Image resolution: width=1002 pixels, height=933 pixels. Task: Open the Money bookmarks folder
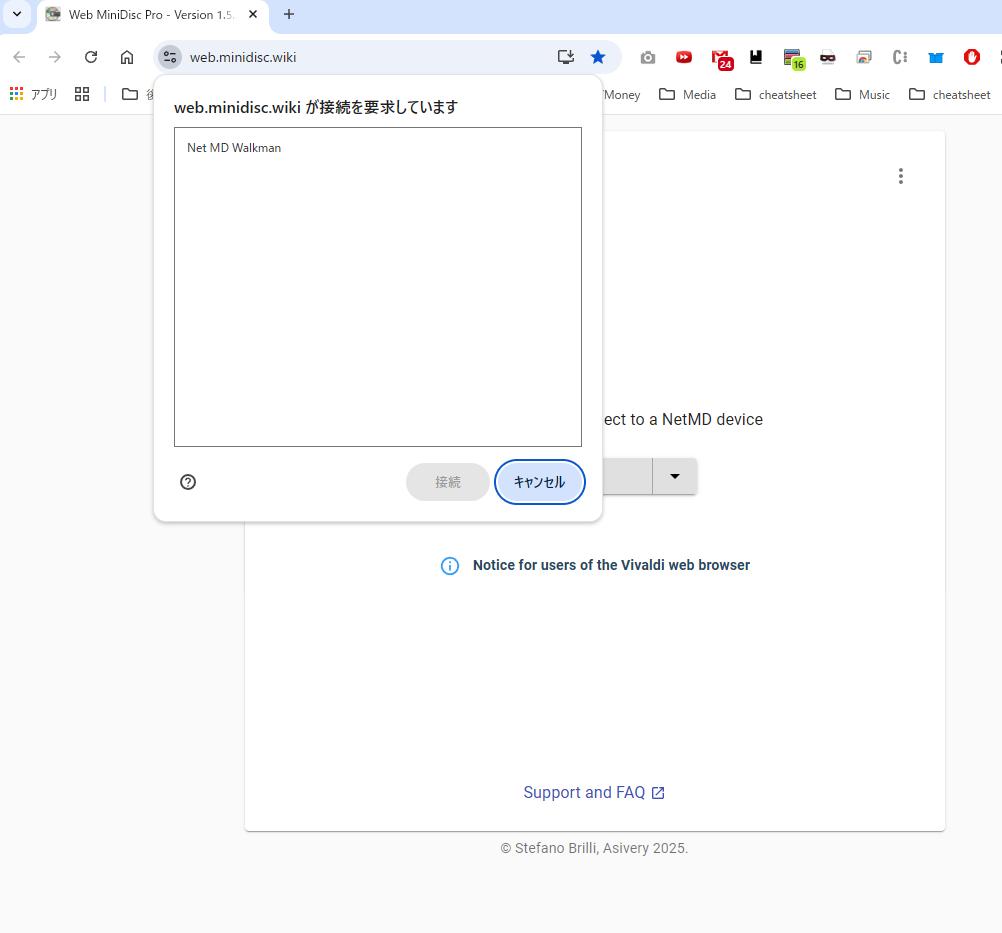click(x=622, y=95)
